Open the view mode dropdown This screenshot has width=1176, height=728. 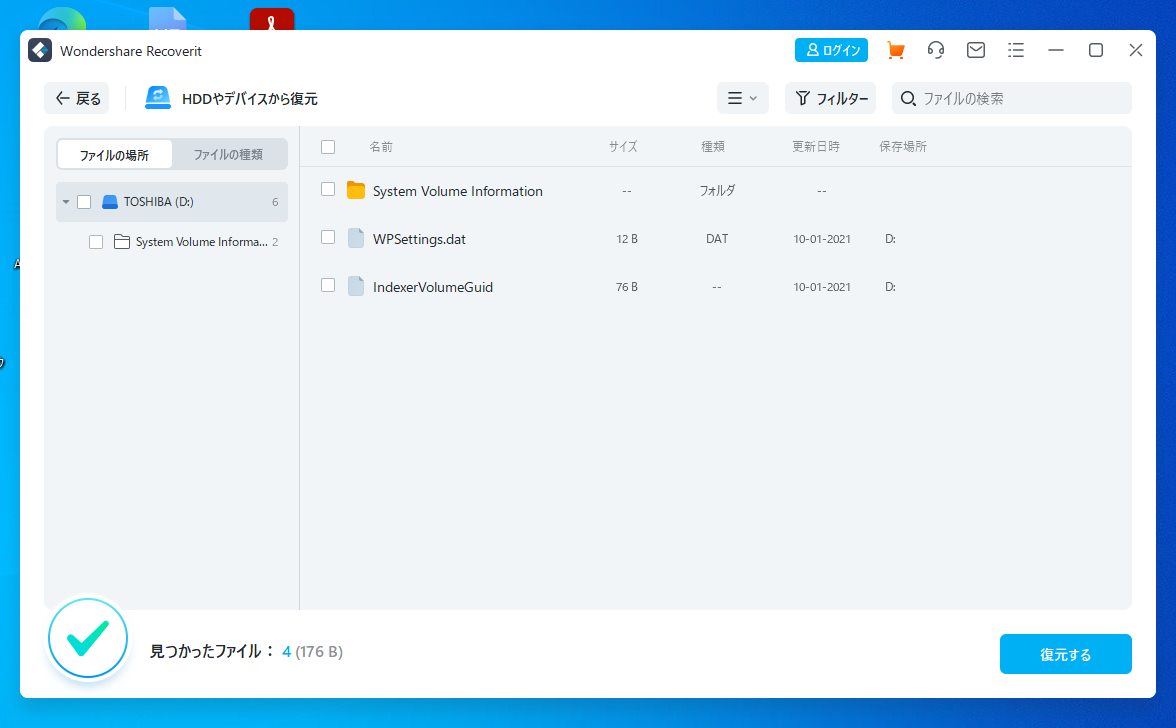point(743,98)
